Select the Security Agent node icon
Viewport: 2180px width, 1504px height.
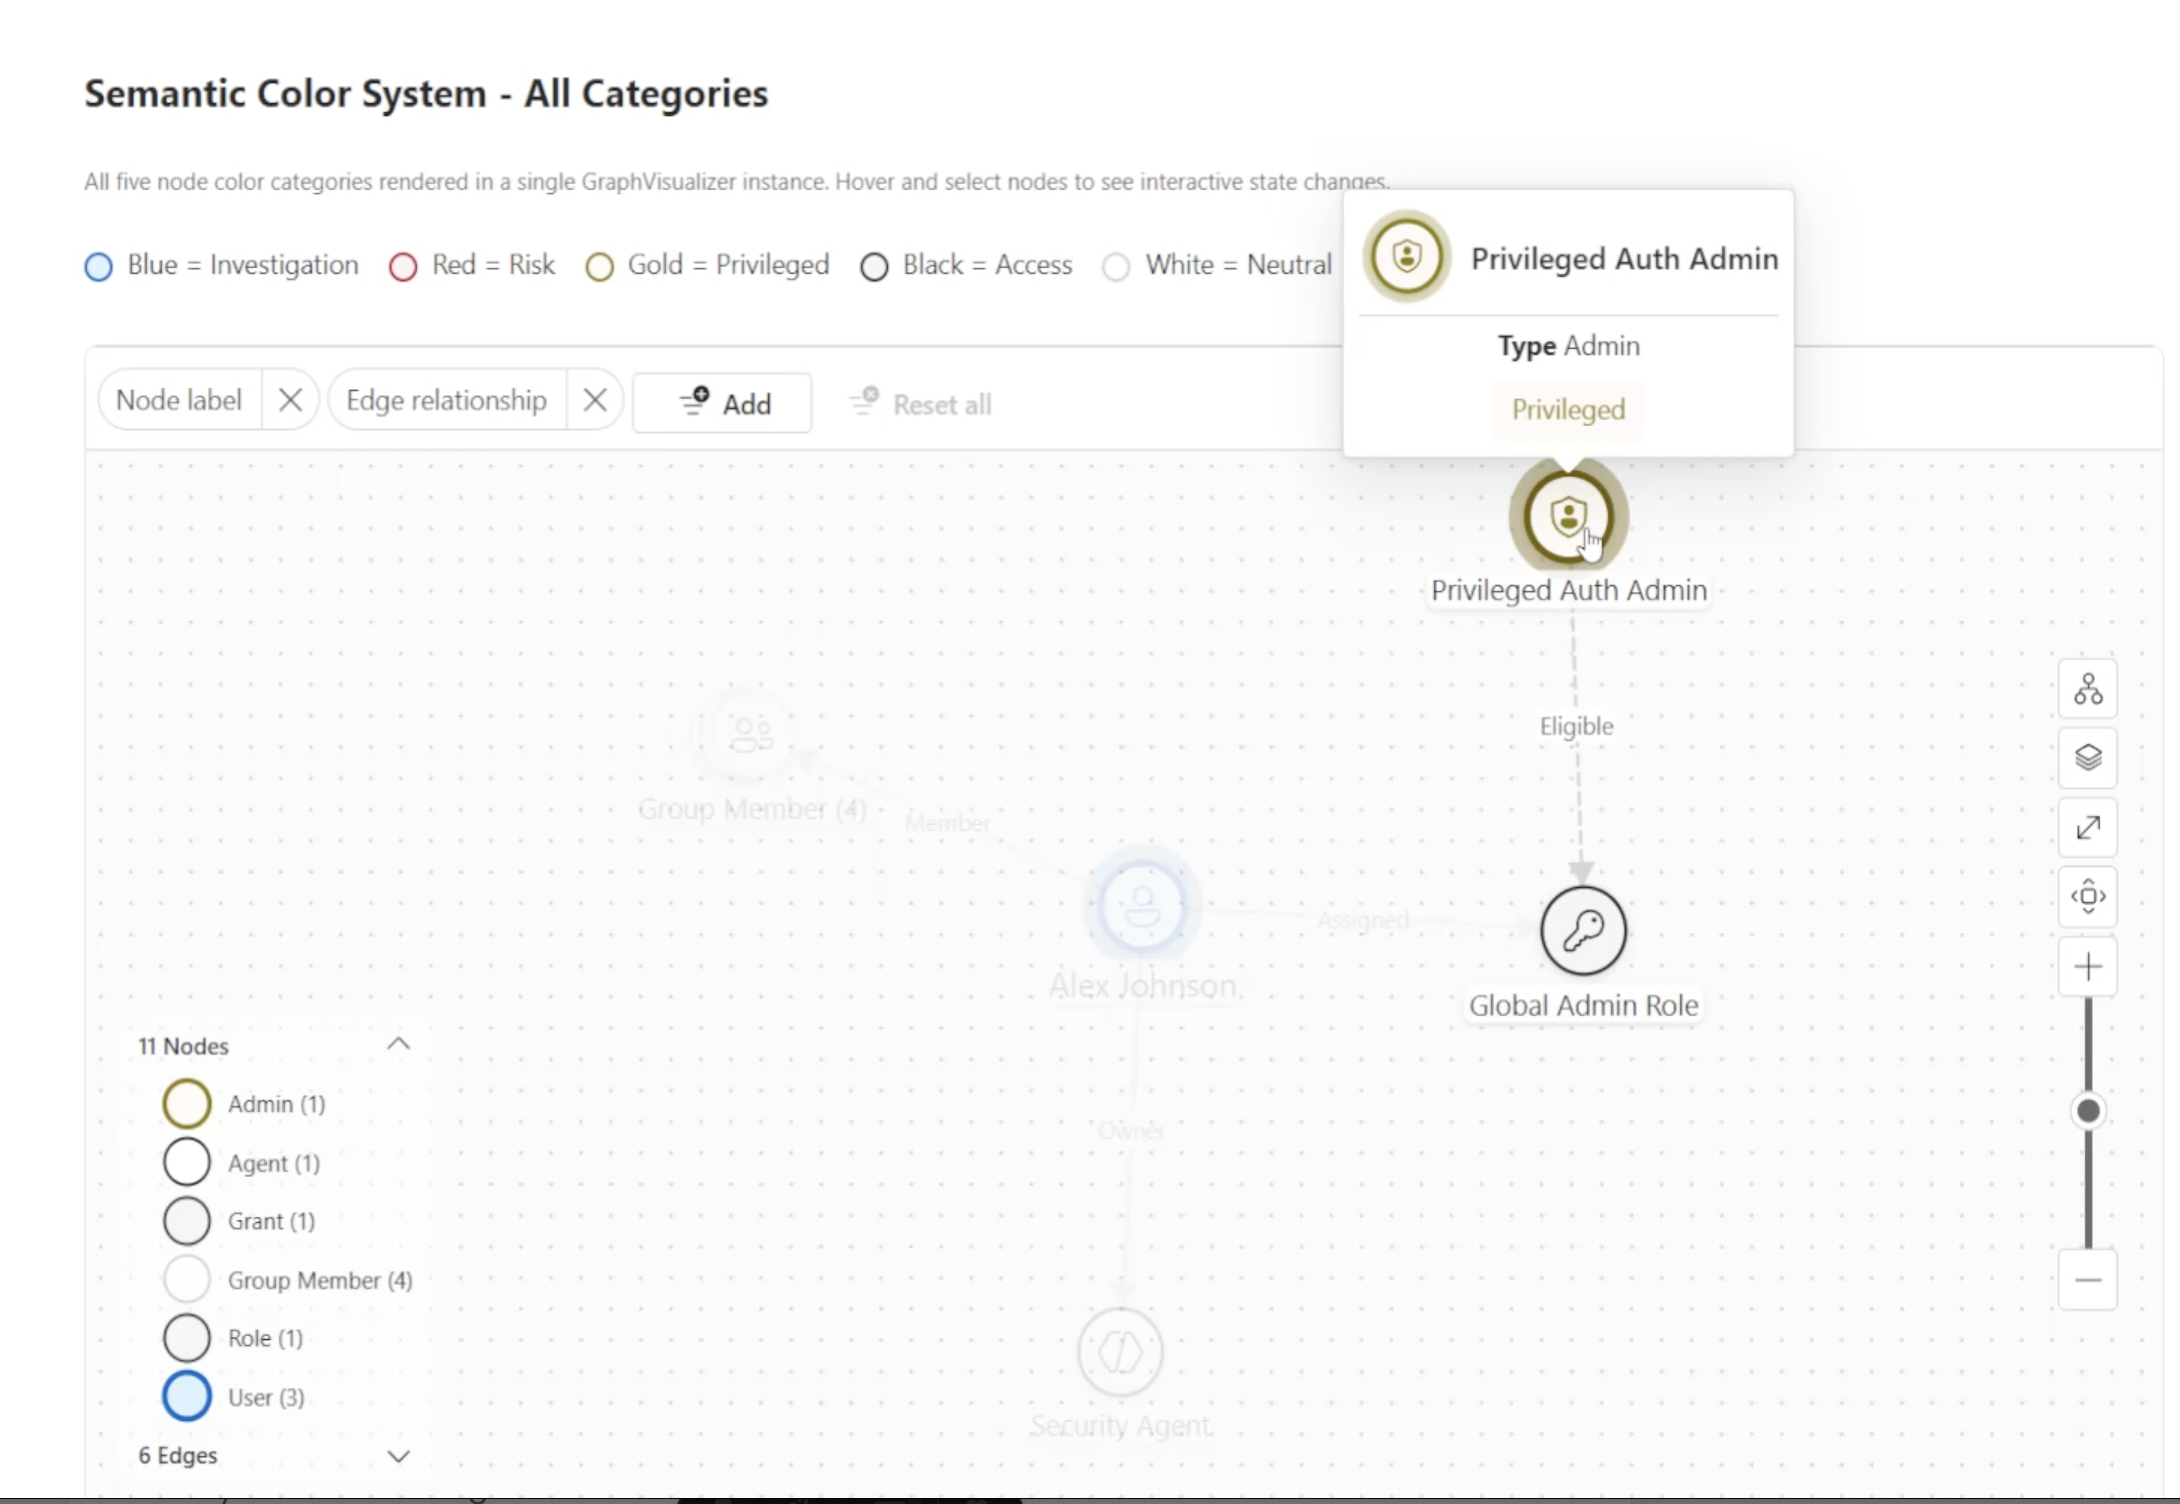pos(1120,1352)
